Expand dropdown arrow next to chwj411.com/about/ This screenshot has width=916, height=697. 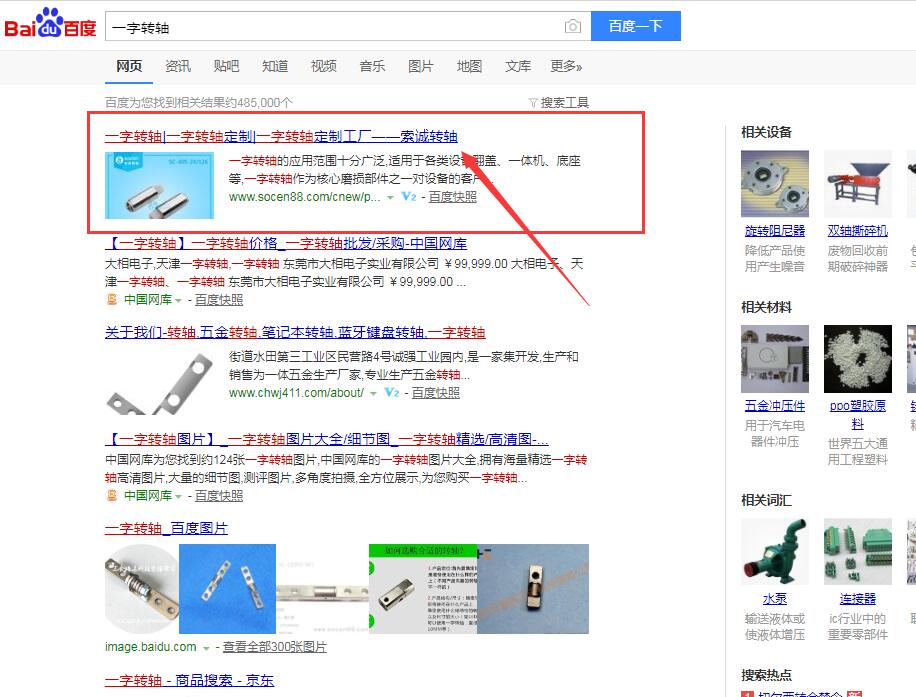(x=374, y=394)
